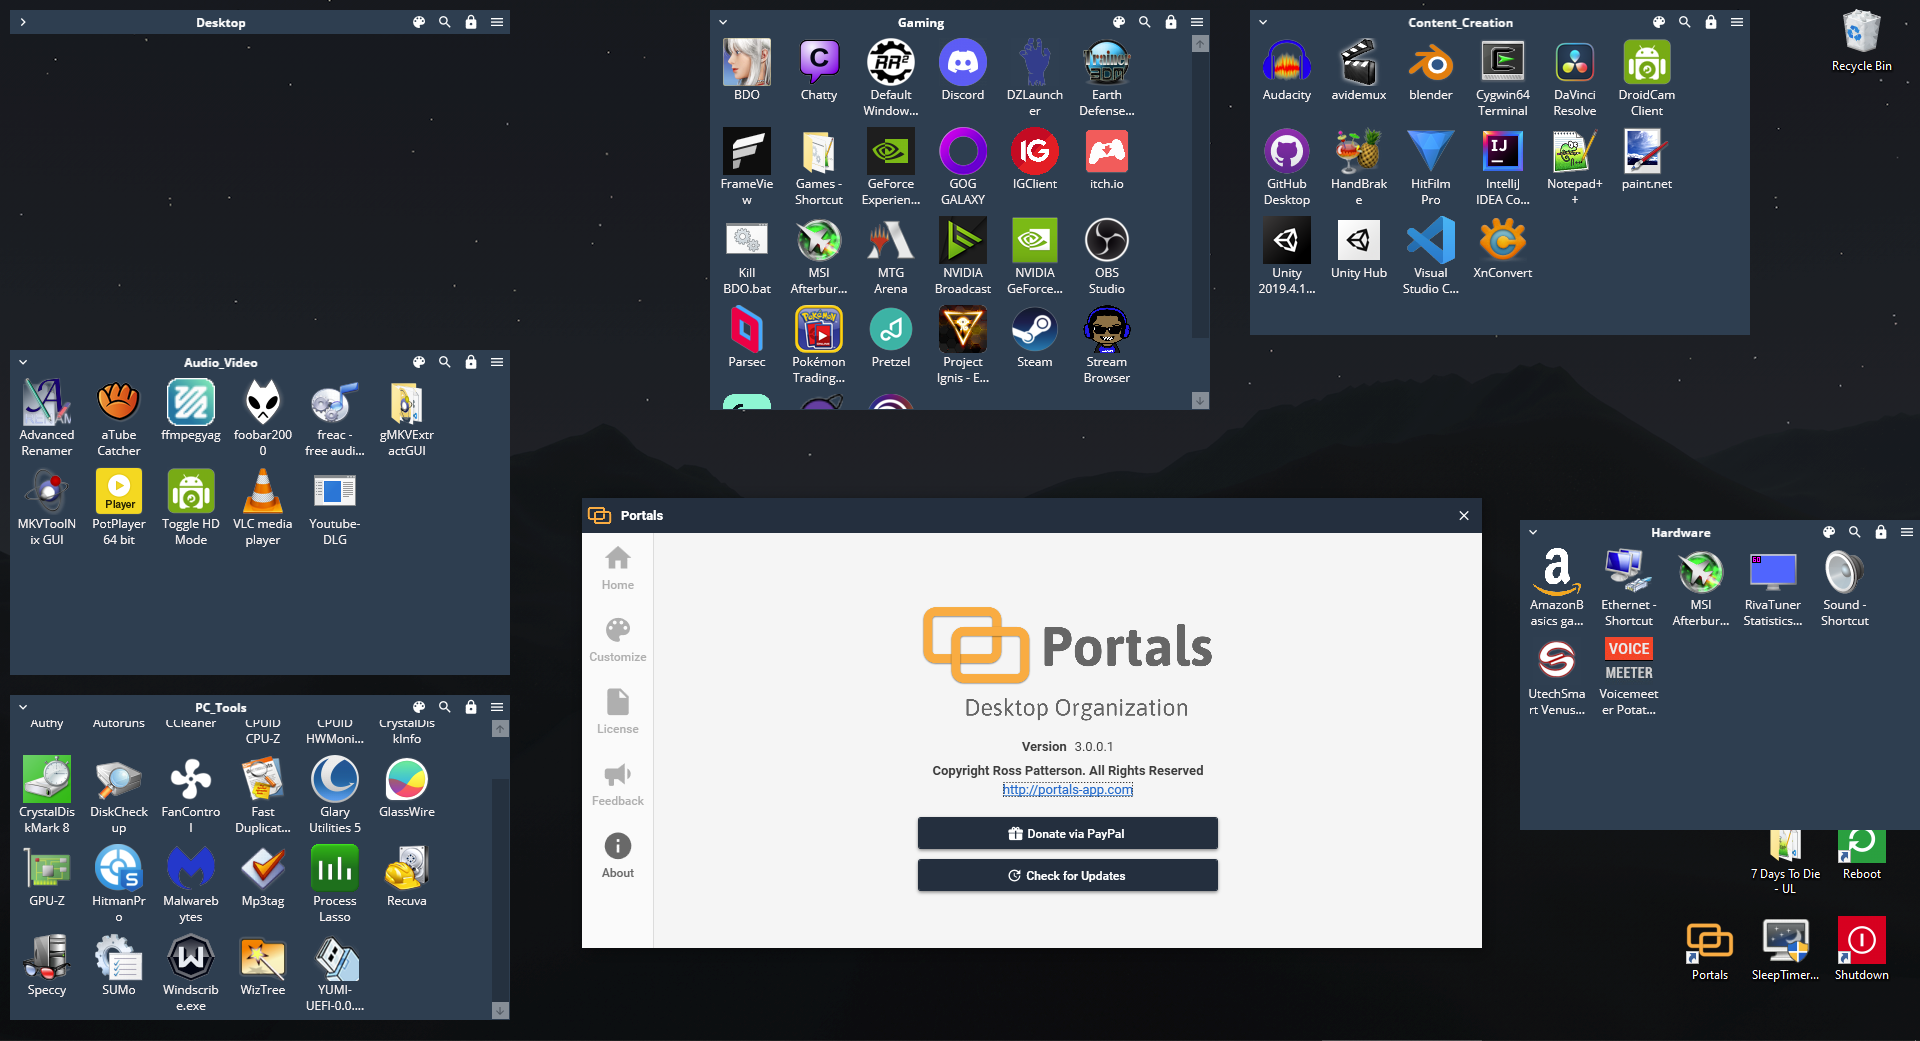Click PC_Tools portal scroll down arrow
This screenshot has width=1920, height=1041.
[x=500, y=1011]
